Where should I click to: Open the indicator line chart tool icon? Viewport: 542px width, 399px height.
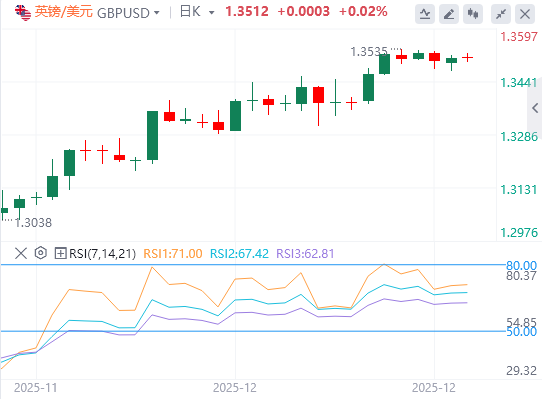425,14
